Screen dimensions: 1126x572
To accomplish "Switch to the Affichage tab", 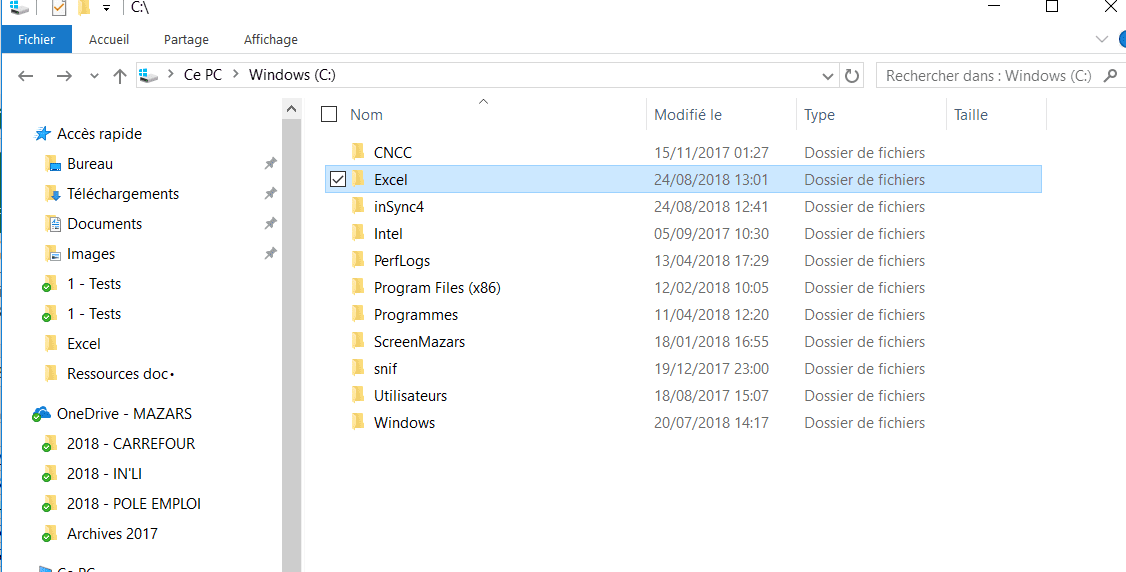I will 271,40.
